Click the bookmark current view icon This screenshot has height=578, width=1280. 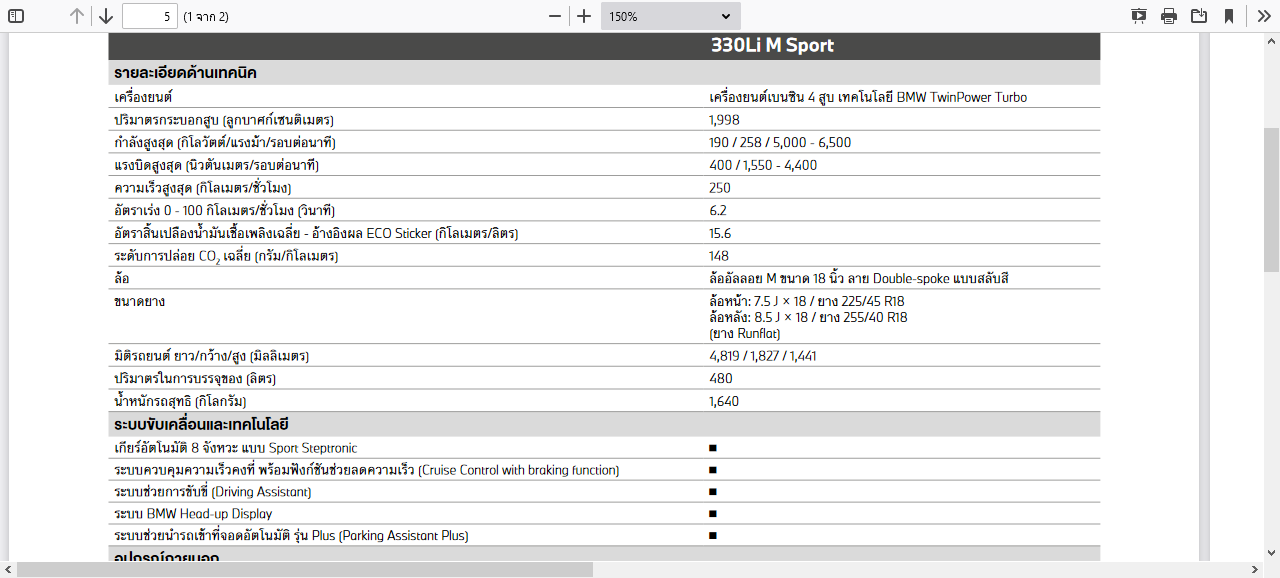[1229, 16]
